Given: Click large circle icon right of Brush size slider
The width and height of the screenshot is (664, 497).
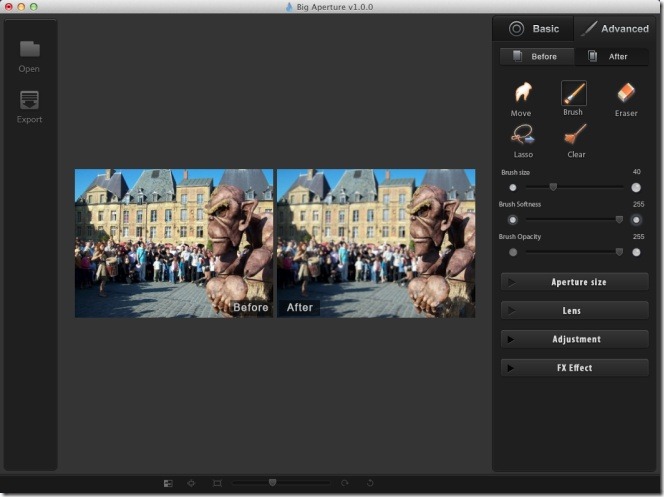Looking at the screenshot, I should tap(636, 187).
